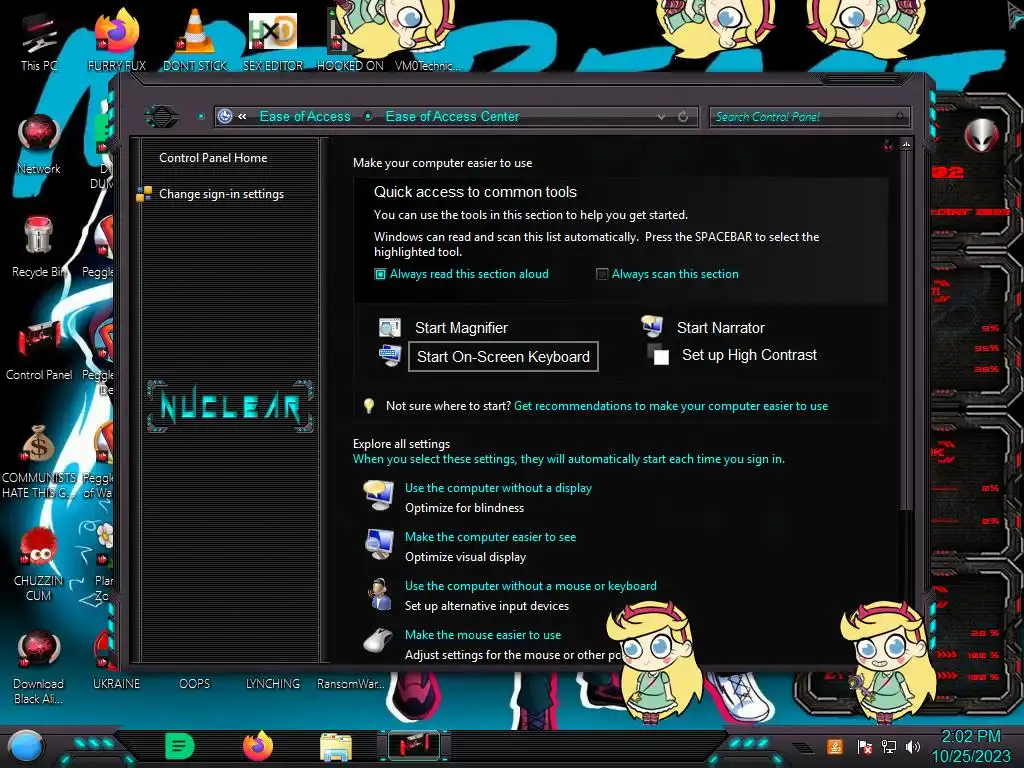Click the Start orb on the taskbar
Image resolution: width=1024 pixels, height=768 pixels.
pos(26,746)
